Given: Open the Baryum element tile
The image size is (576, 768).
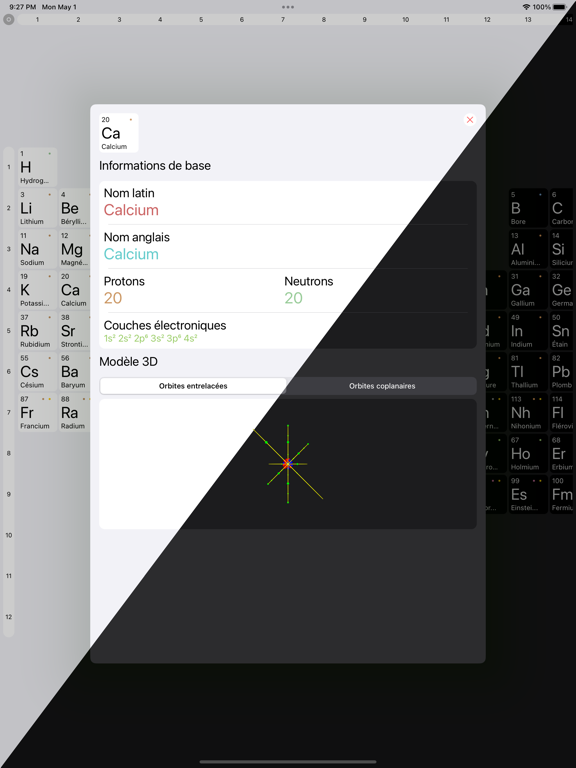Looking at the screenshot, I should 74,372.
